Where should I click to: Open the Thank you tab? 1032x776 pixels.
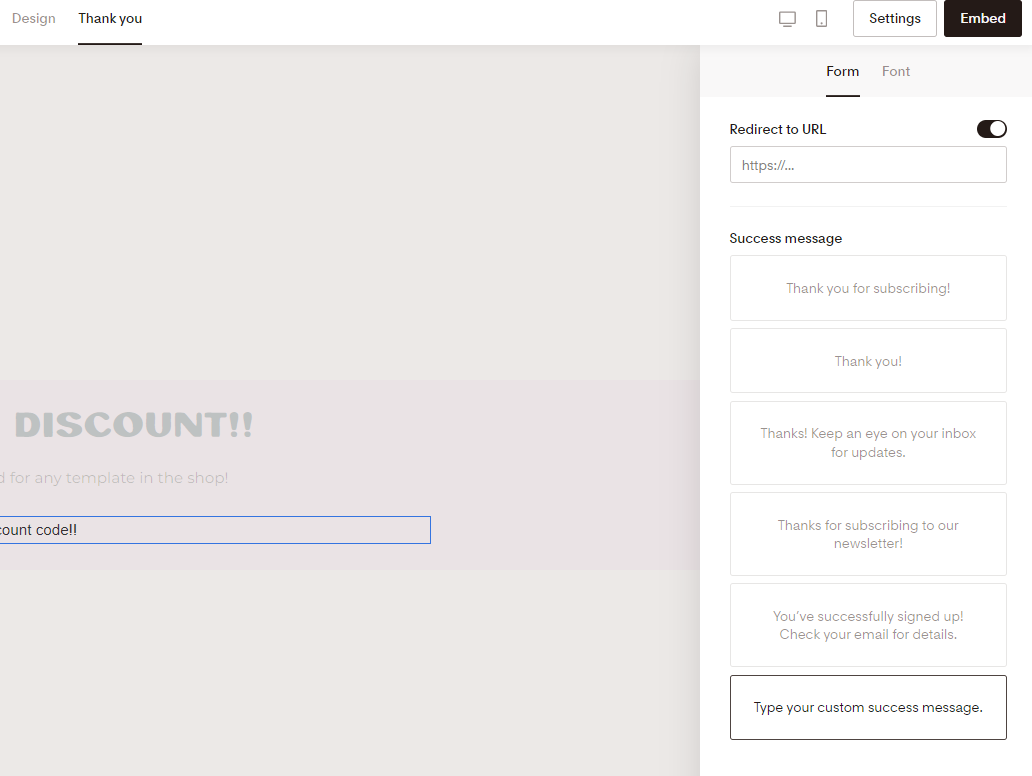(x=109, y=18)
